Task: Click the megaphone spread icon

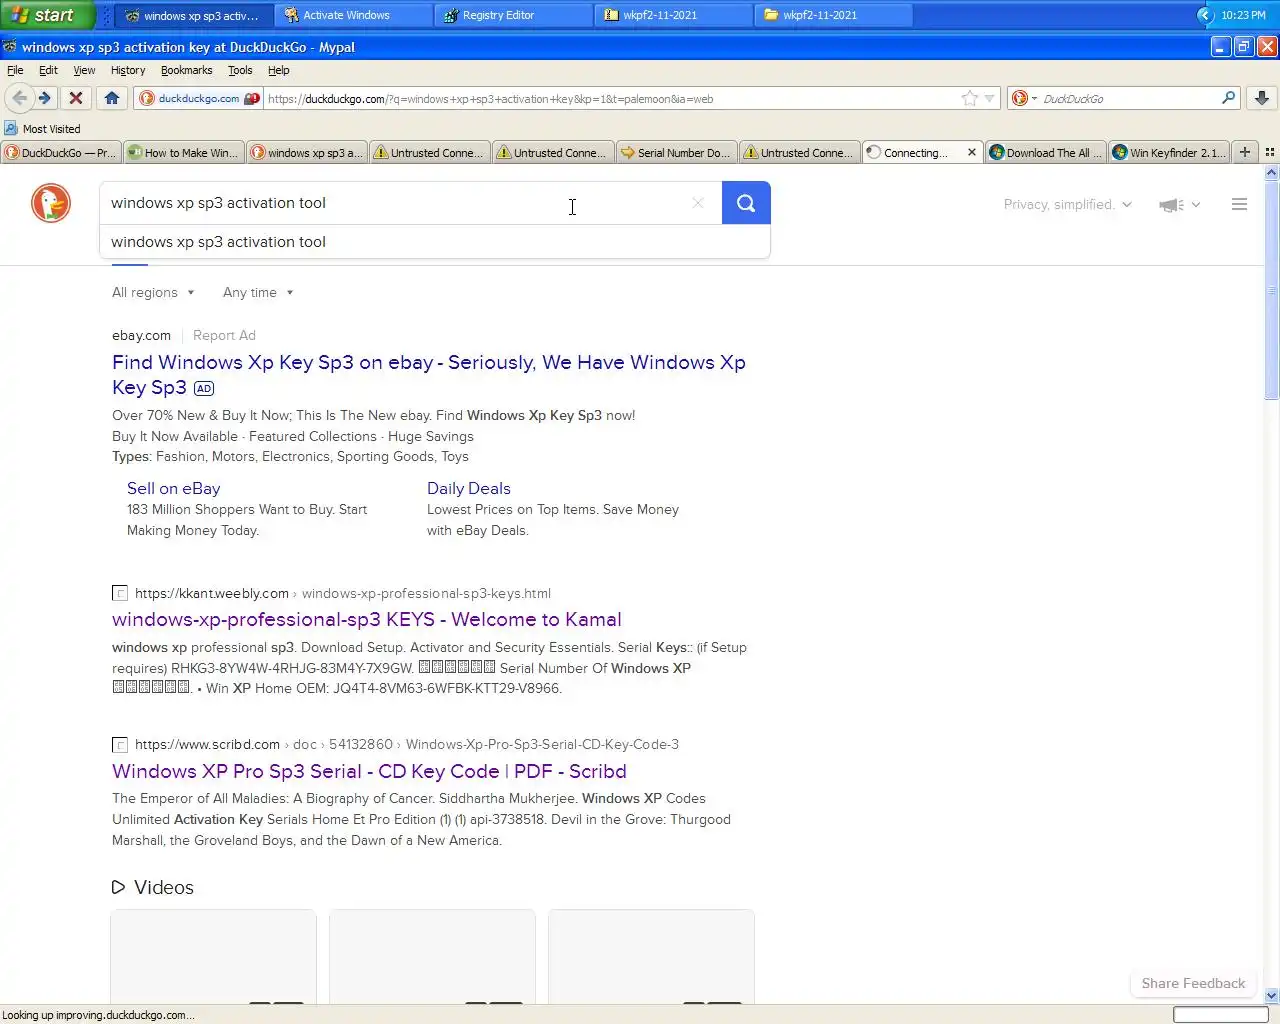Action: click(1178, 204)
